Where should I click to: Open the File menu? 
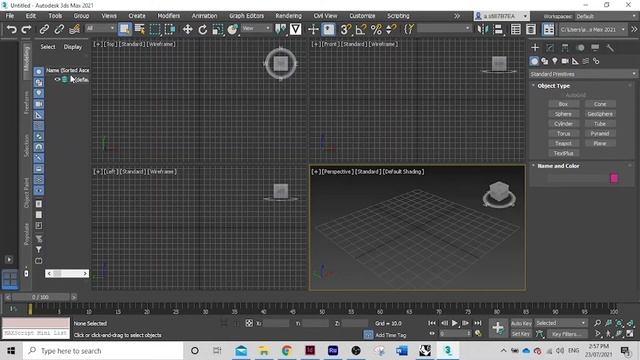[x=10, y=16]
